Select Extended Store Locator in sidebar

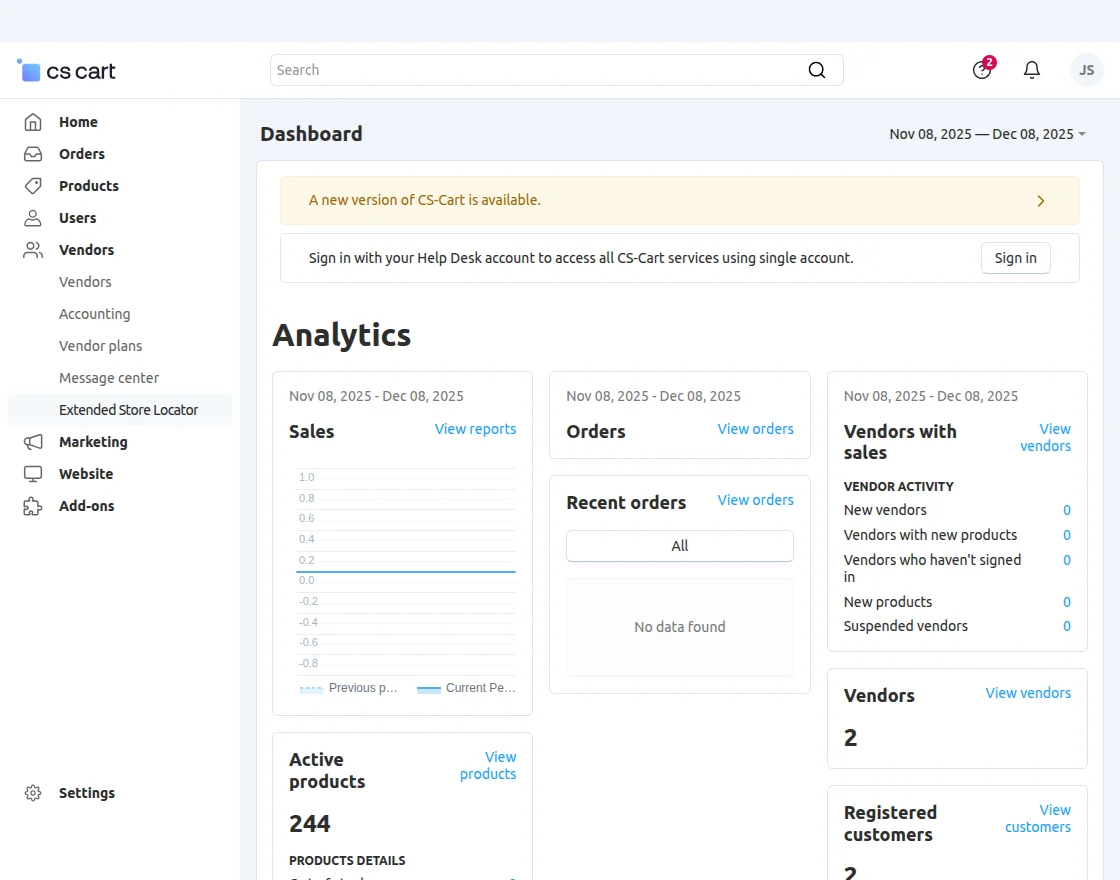tap(128, 409)
